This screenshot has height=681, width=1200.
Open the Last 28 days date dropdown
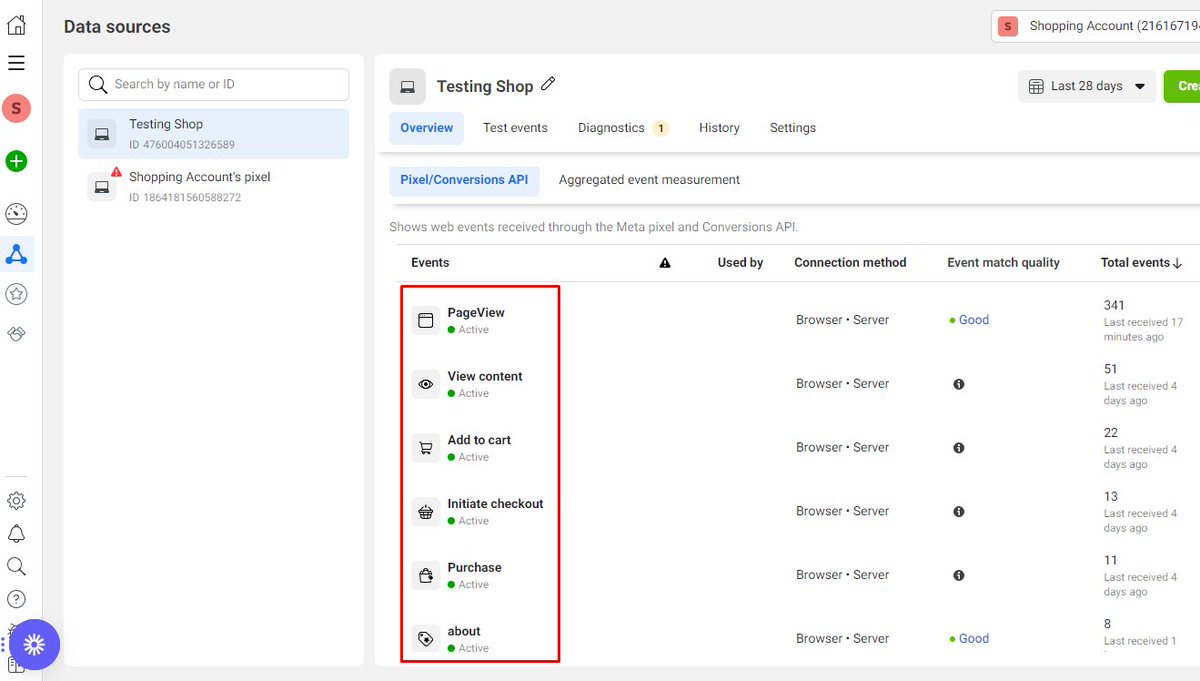click(x=1087, y=86)
